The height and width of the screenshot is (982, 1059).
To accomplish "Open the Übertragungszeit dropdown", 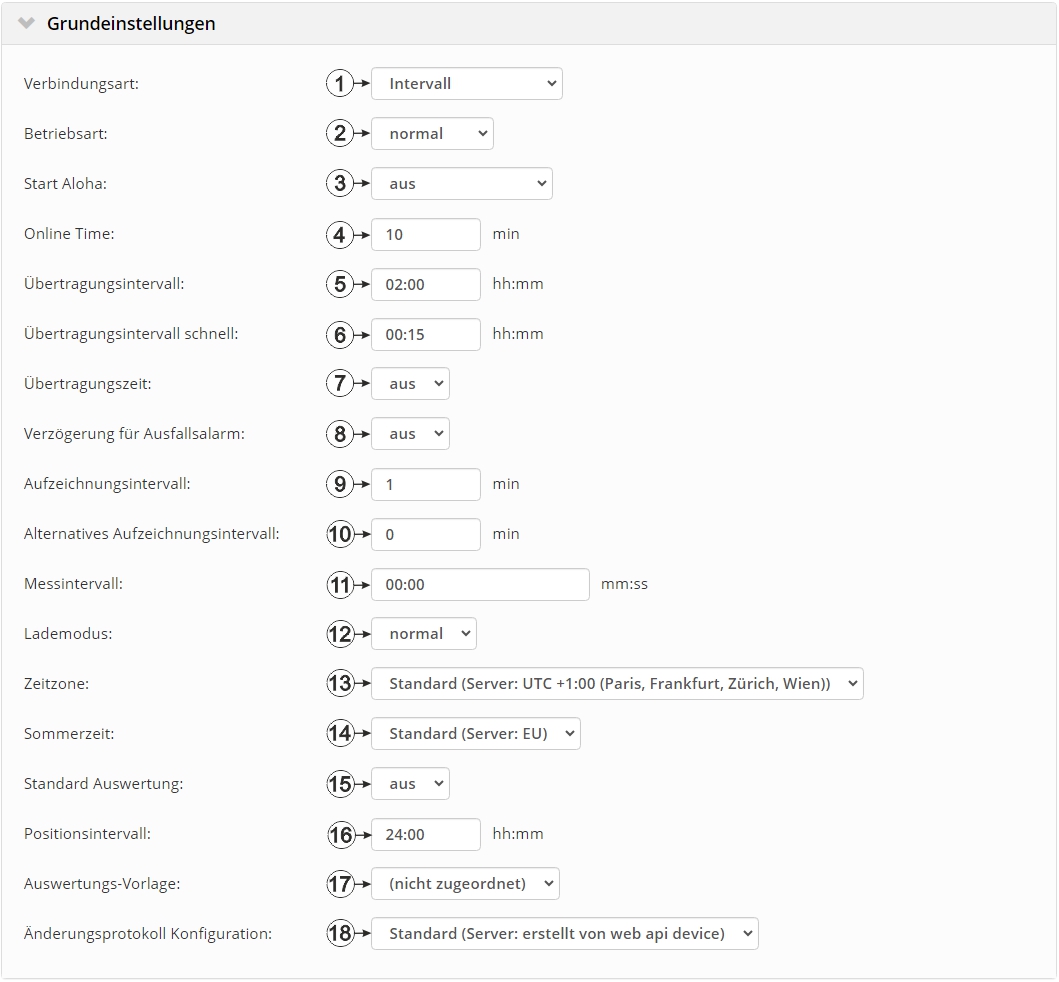I will coord(410,384).
